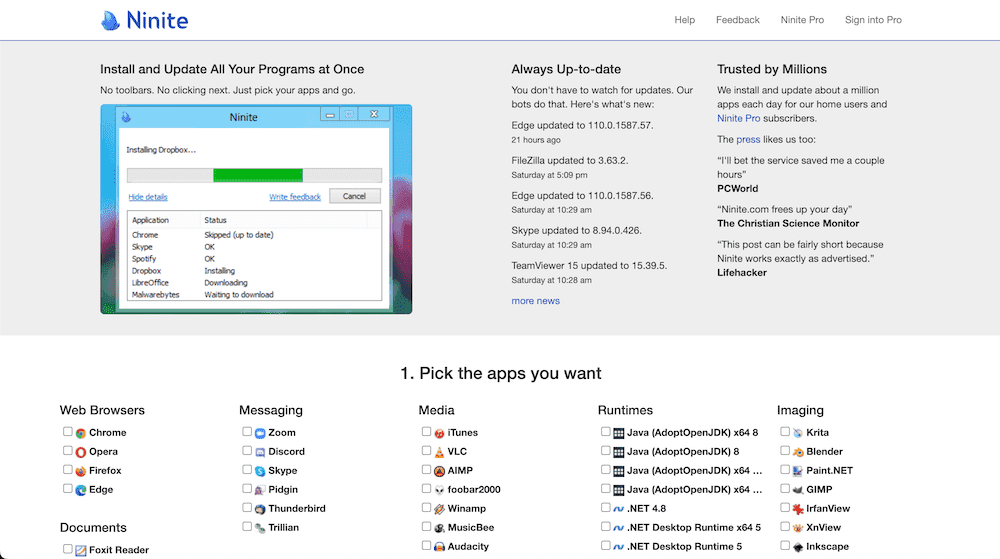Select the .NET Desktop Runtime 5 checkbox
Image resolution: width=1000 pixels, height=559 pixels.
[605, 546]
